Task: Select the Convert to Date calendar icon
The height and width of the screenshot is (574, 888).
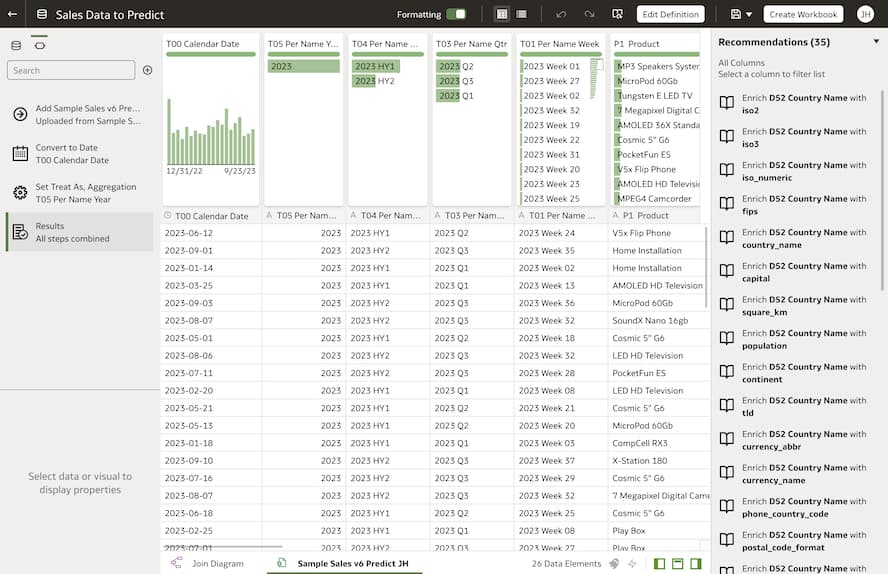Action: tap(19, 154)
